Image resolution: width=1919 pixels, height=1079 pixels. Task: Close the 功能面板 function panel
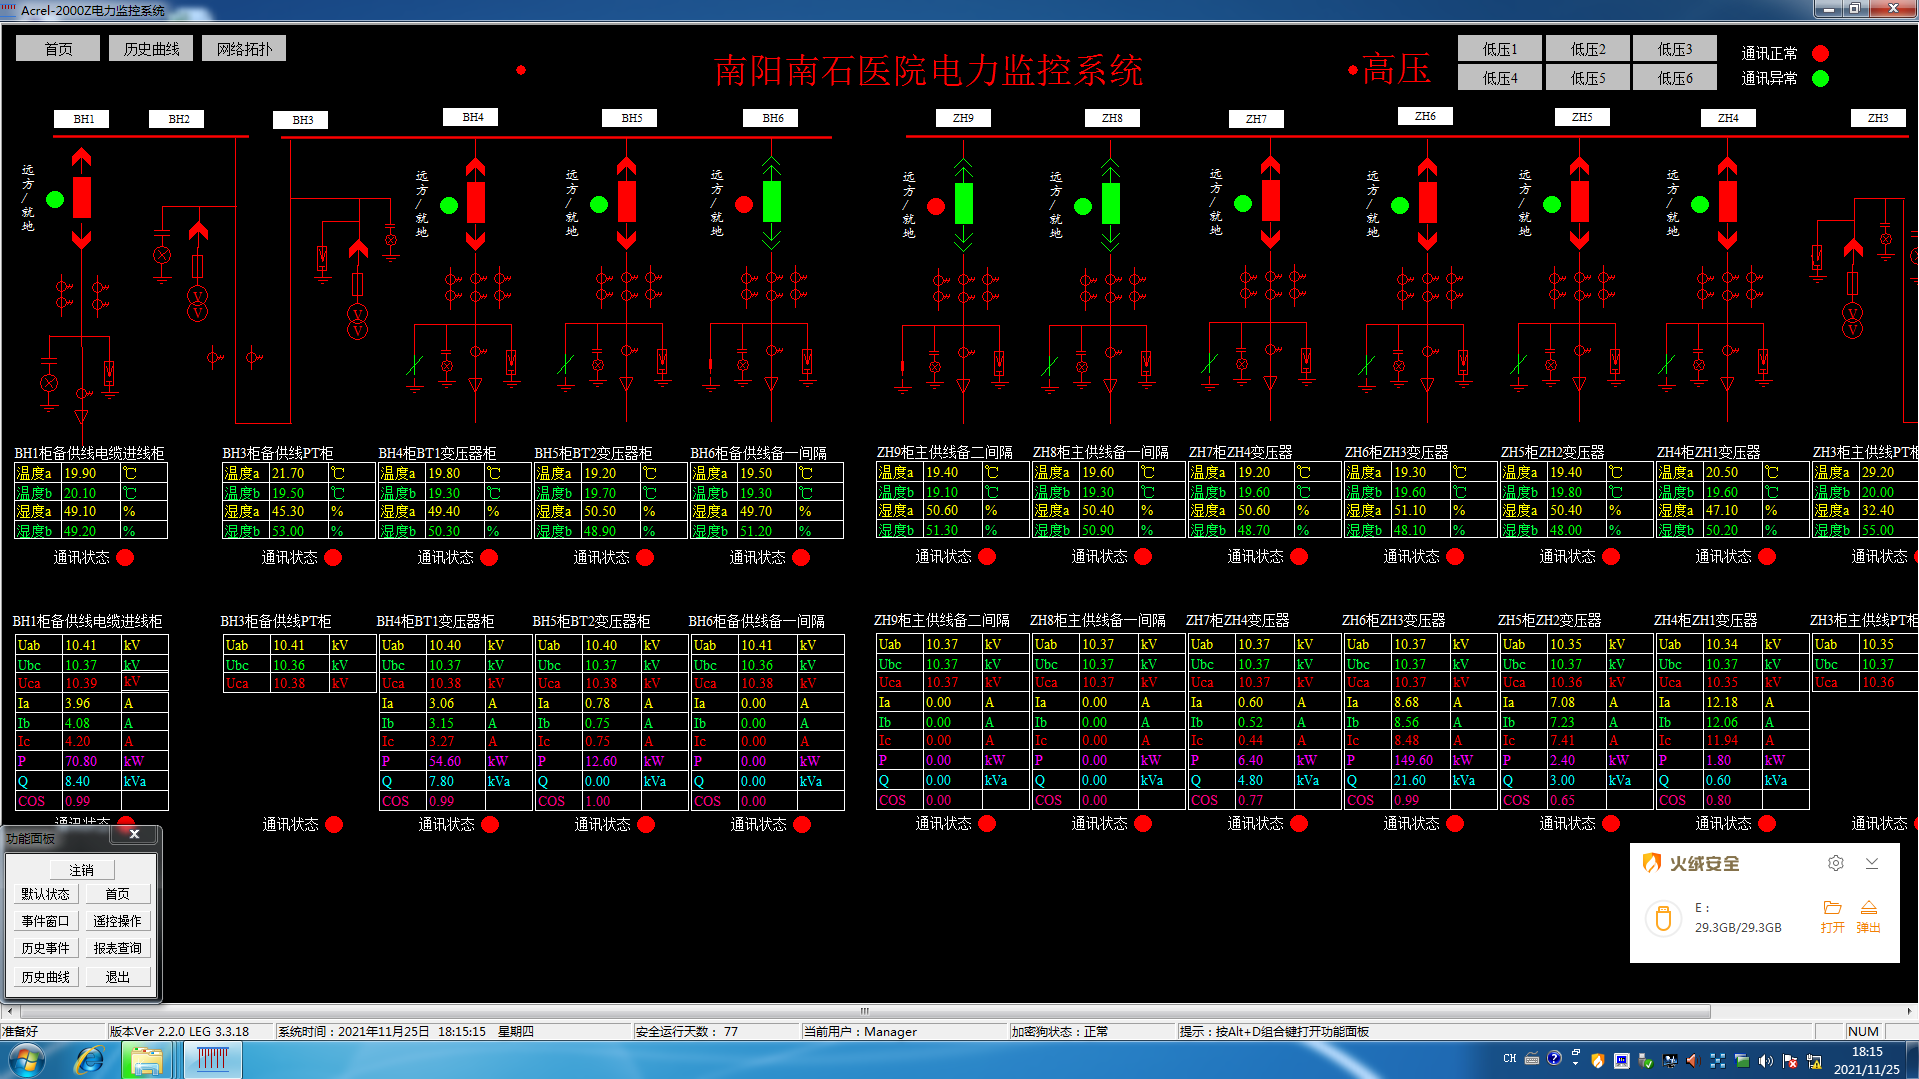(x=134, y=834)
